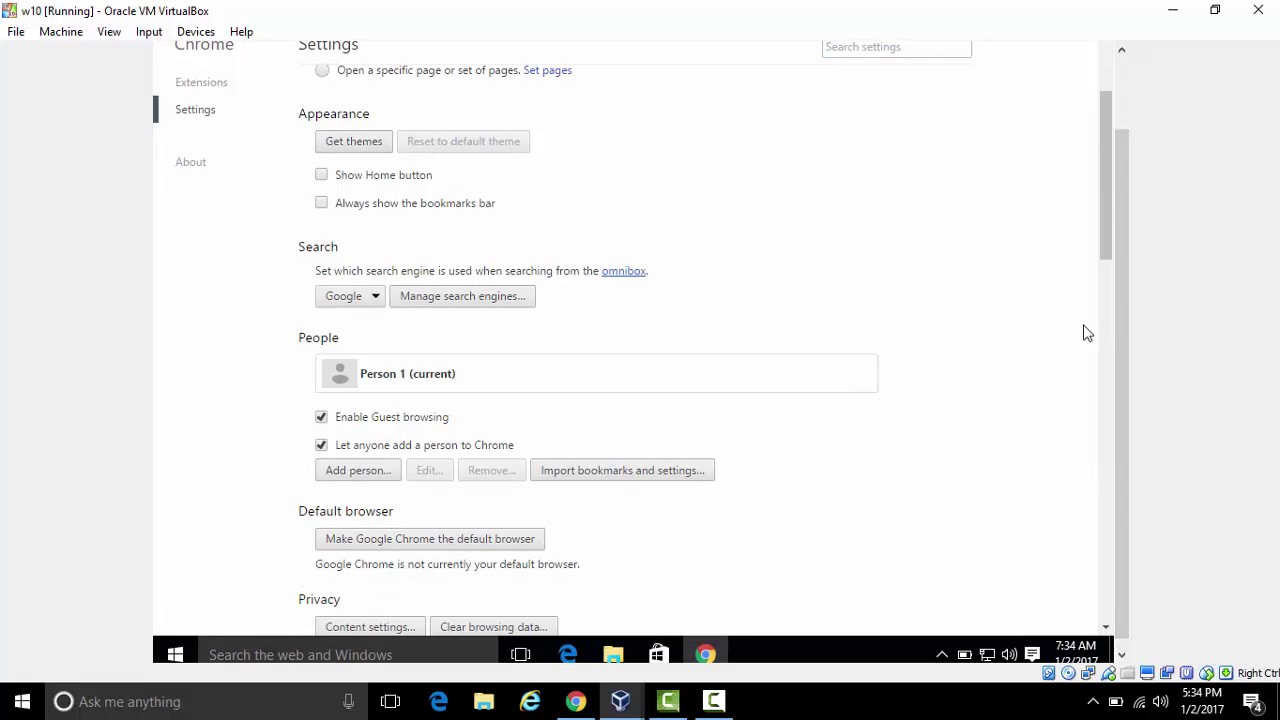
Task: Click the VirtualBox keyboard capture indicator
Action: click(1226, 673)
